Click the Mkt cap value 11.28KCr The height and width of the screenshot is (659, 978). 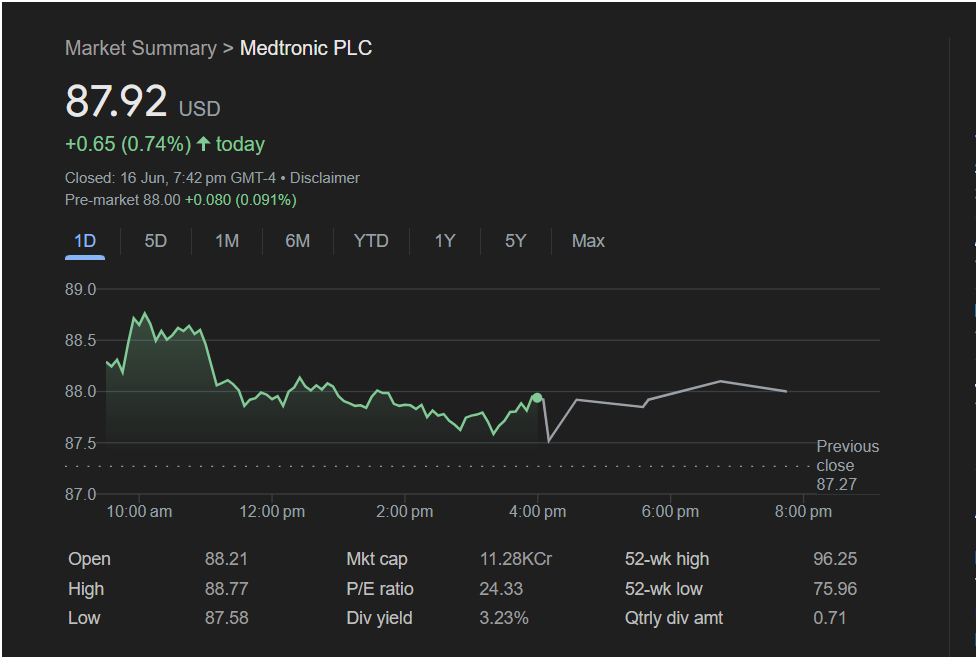516,559
